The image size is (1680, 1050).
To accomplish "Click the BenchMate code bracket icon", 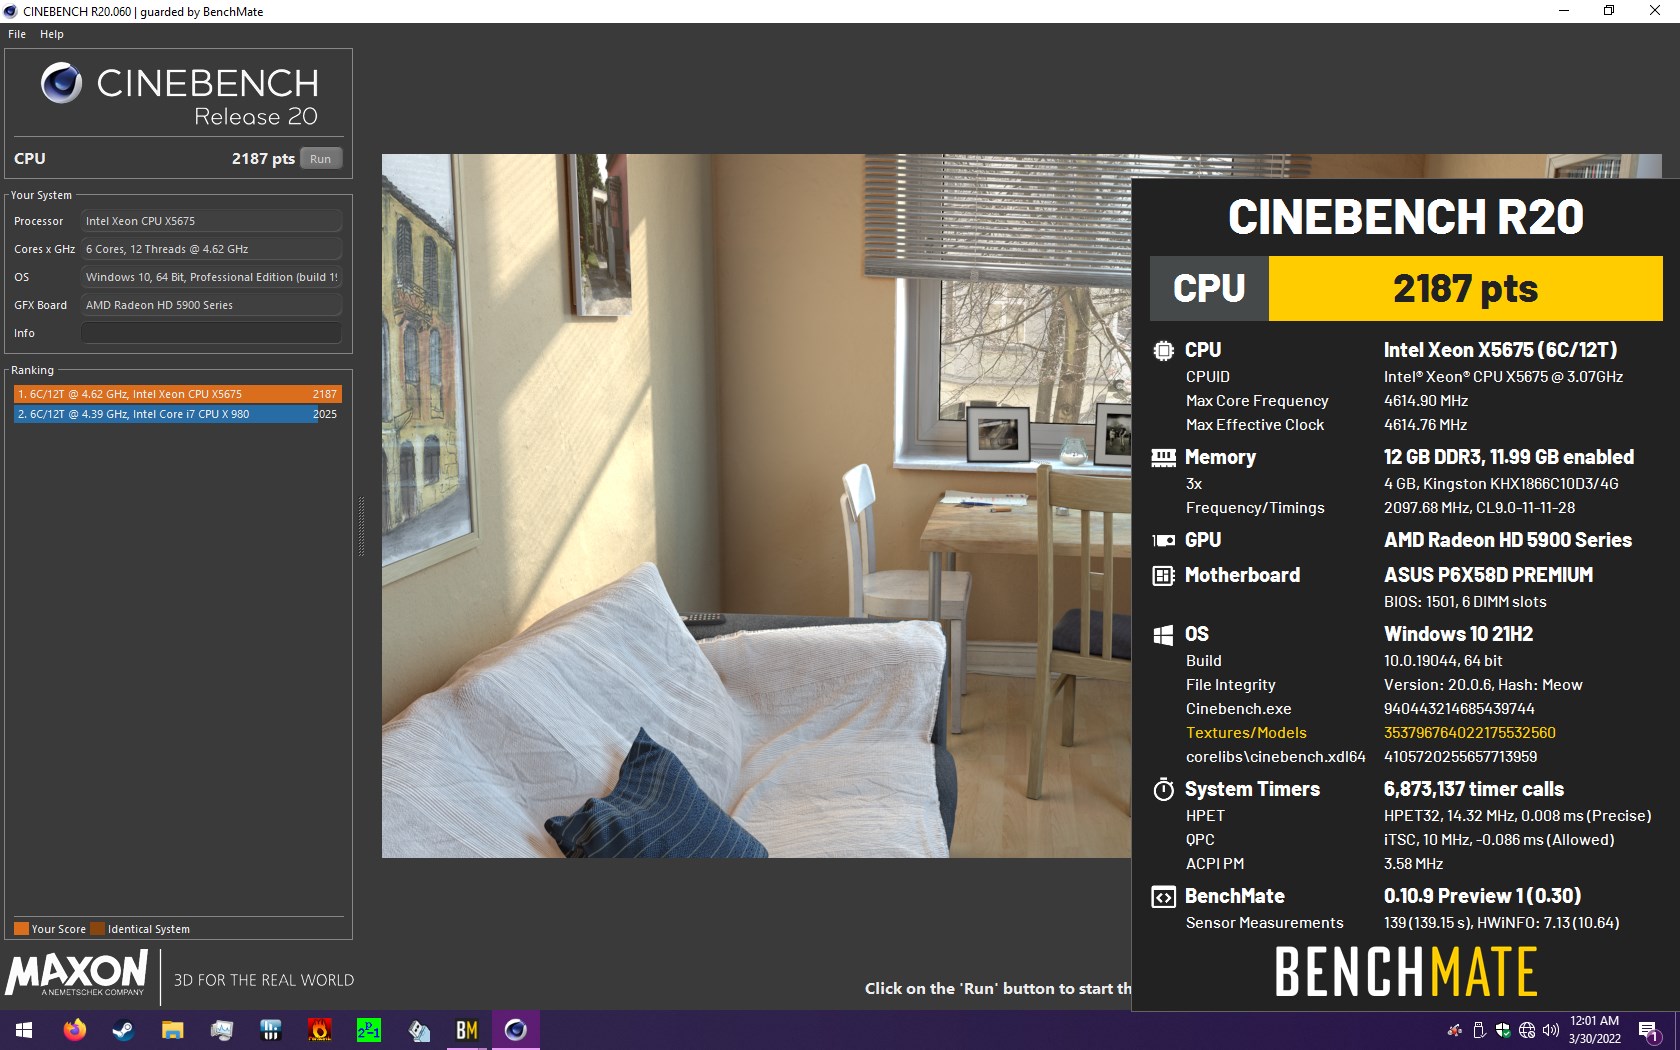I will pos(1163,897).
